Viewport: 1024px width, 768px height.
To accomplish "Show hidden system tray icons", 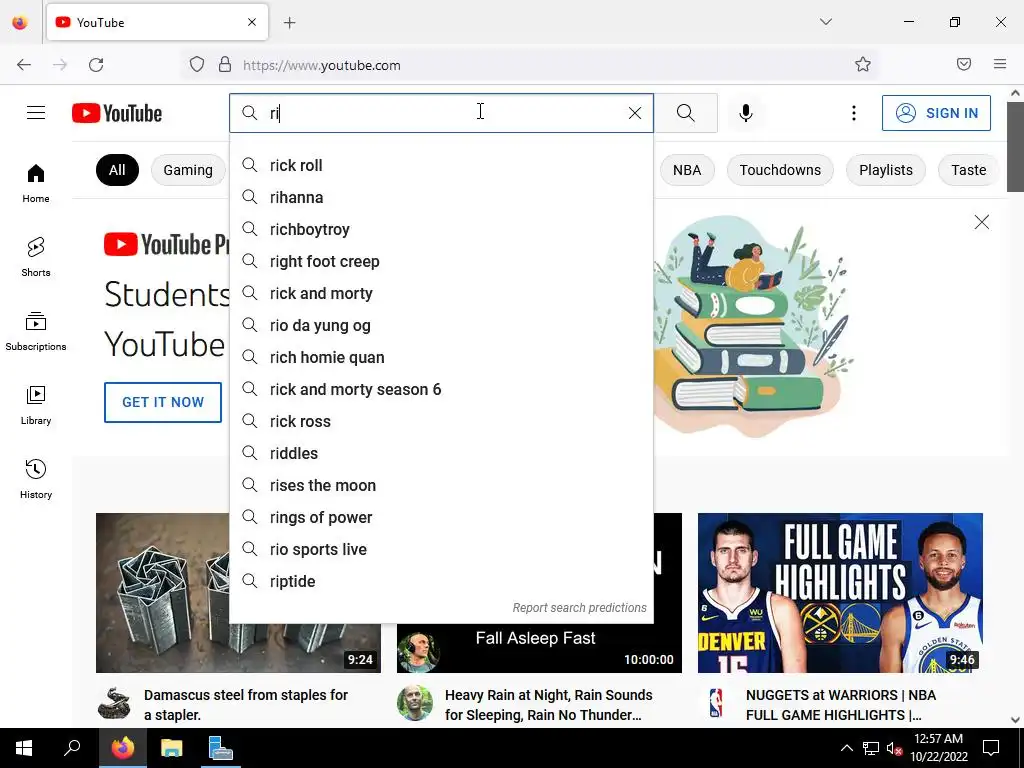I will tap(846, 748).
